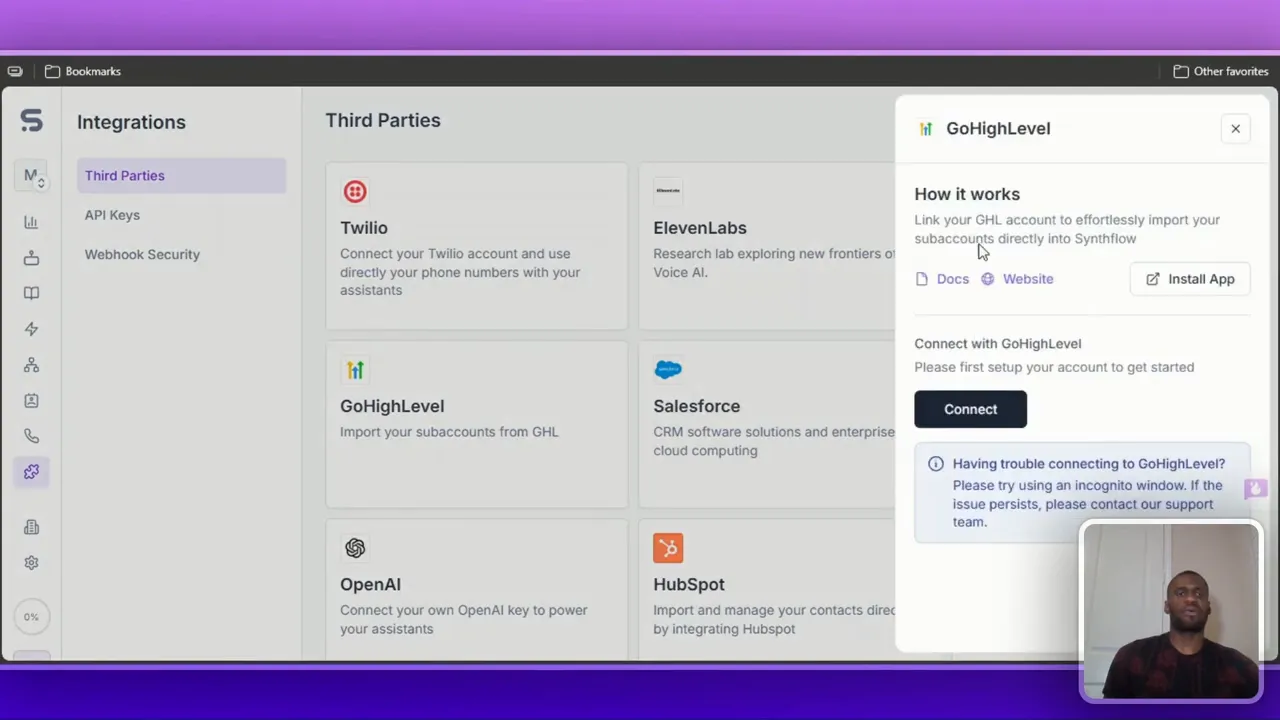Visit the Website link in the panel
Viewport: 1280px width, 720px height.
[1018, 279]
